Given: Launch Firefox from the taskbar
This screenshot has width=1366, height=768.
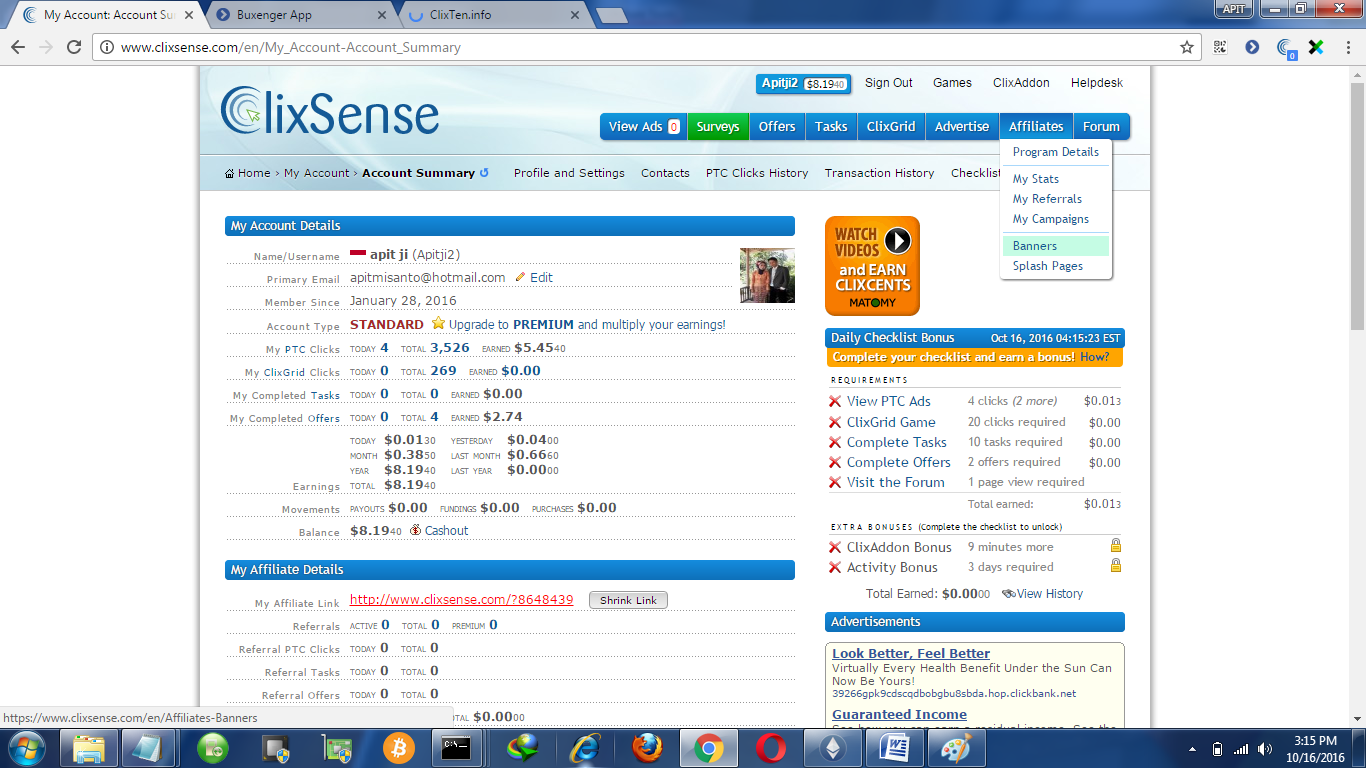Looking at the screenshot, I should [647, 748].
